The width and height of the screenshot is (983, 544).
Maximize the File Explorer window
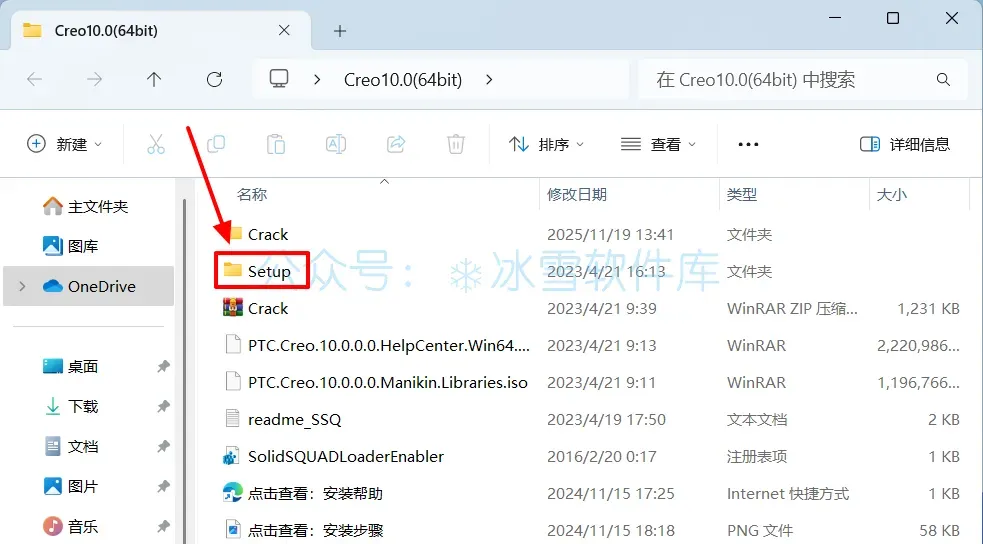[x=893, y=18]
